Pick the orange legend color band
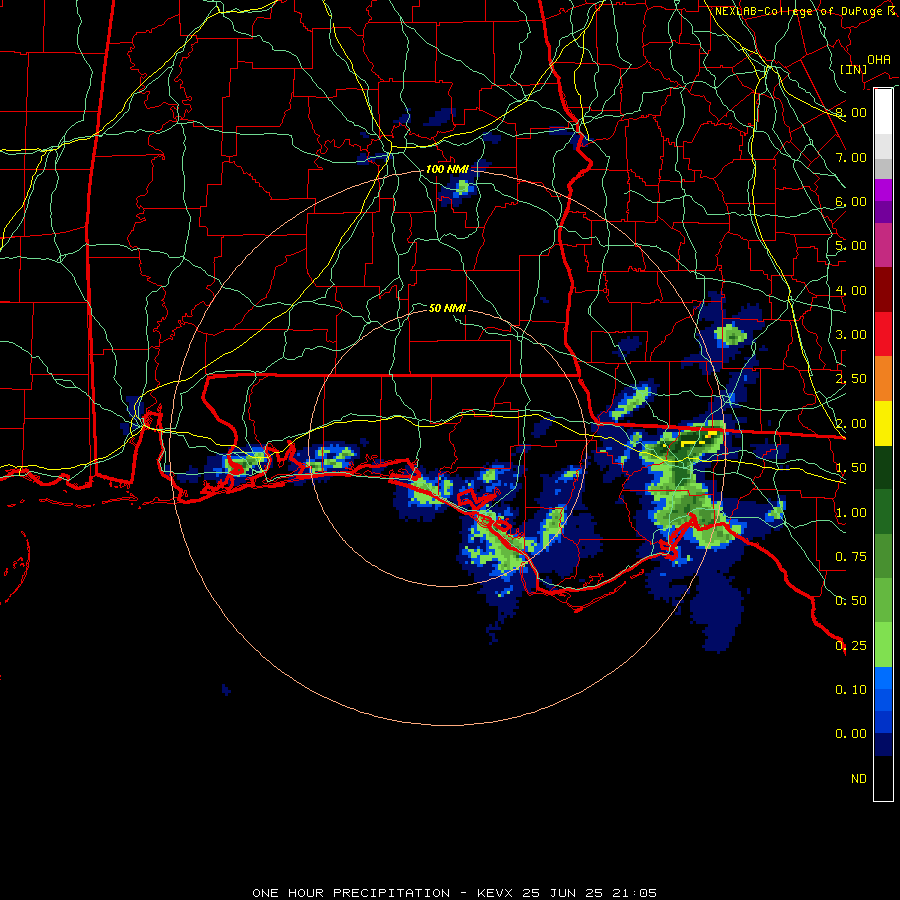The height and width of the screenshot is (900, 900). click(x=883, y=378)
